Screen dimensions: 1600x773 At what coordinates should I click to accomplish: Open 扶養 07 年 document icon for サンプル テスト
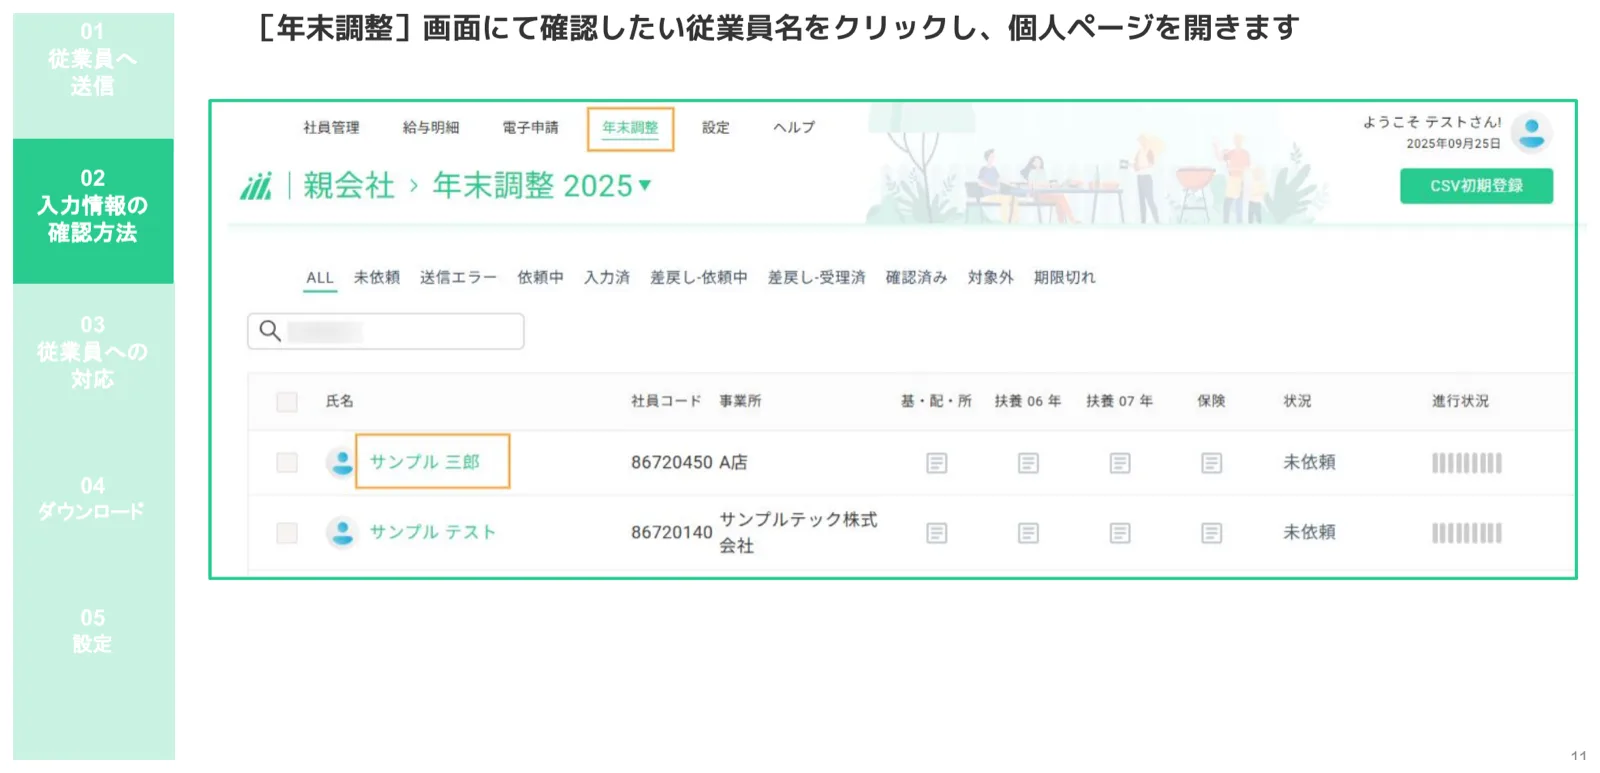1120,533
